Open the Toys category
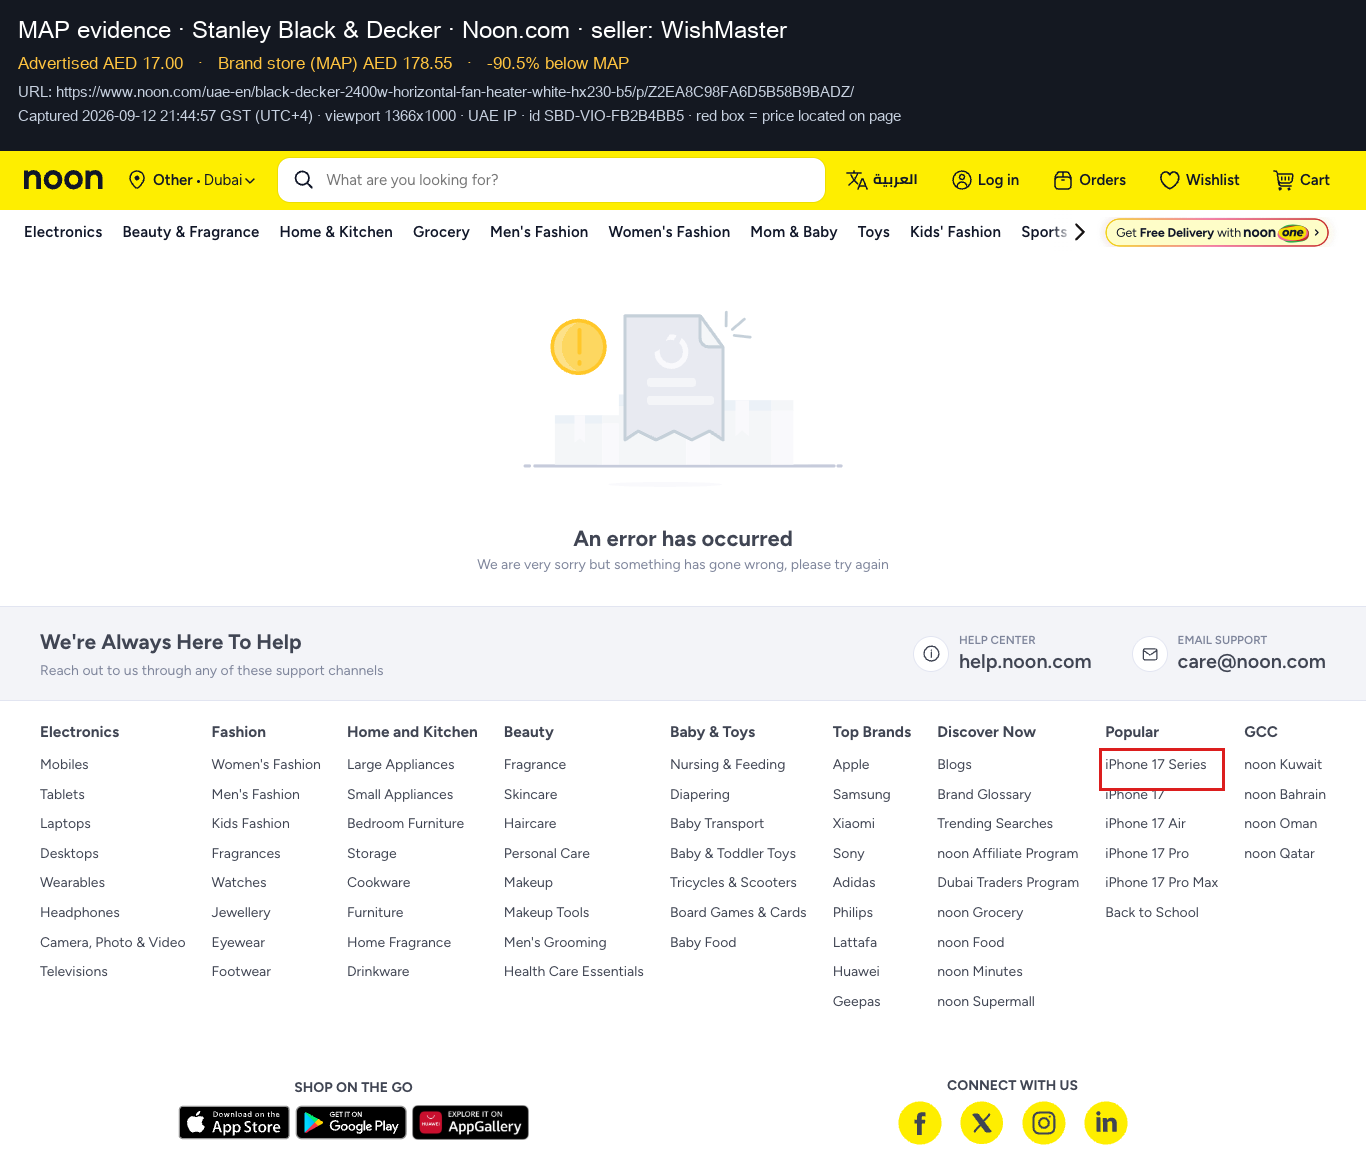This screenshot has height=1150, width=1366. pyautogui.click(x=874, y=232)
